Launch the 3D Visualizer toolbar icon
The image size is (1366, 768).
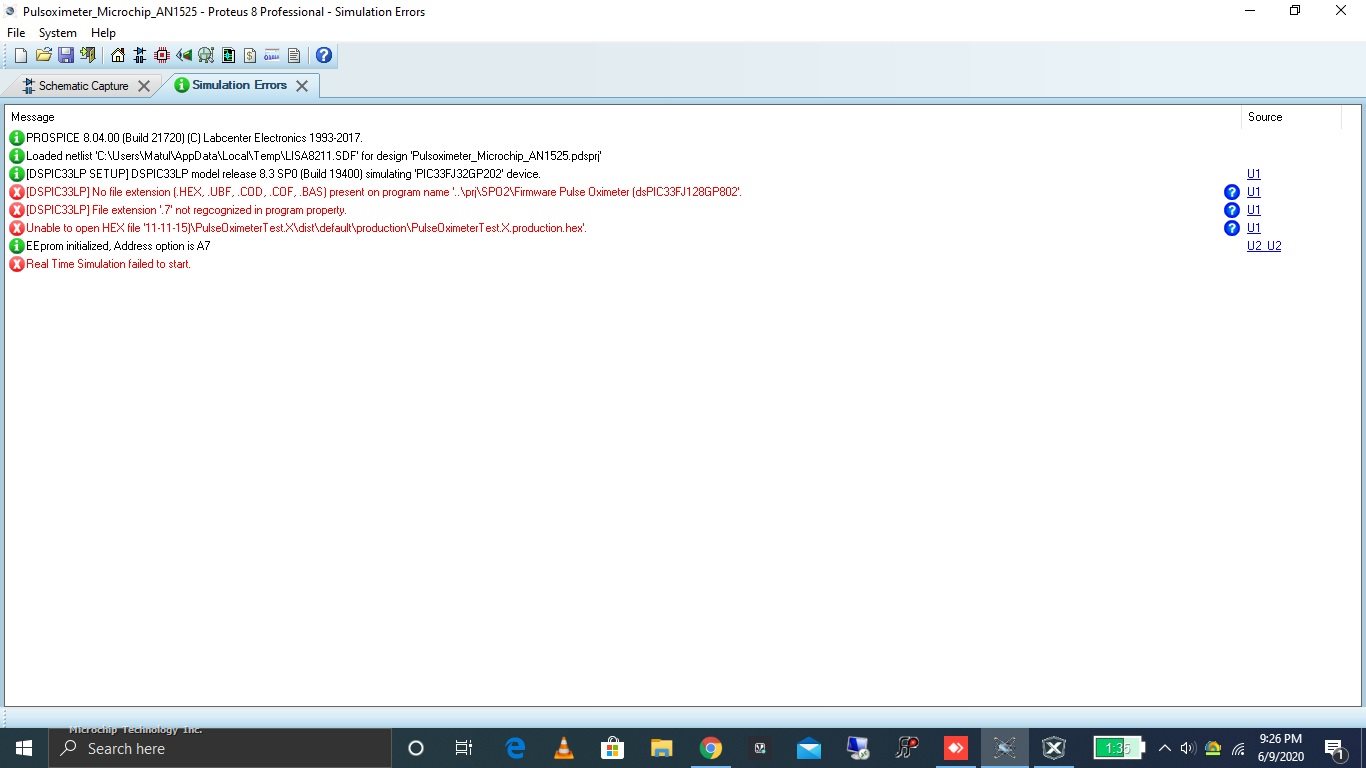pos(184,55)
